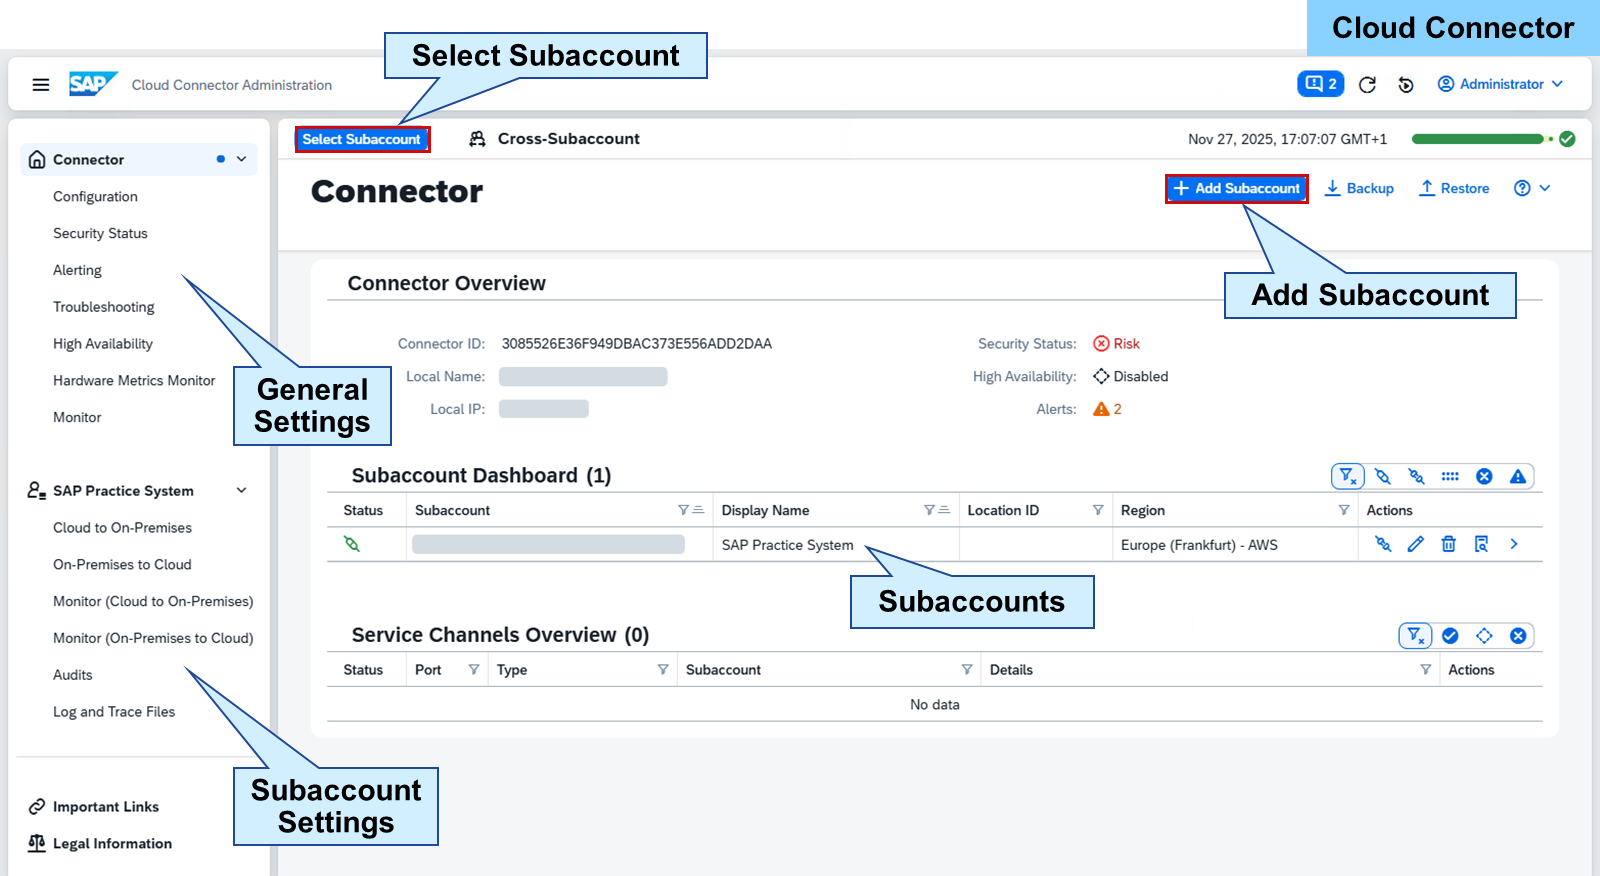Viewport: 1600px width, 876px height.
Task: Navigate to Troubleshooting
Action: click(x=104, y=307)
